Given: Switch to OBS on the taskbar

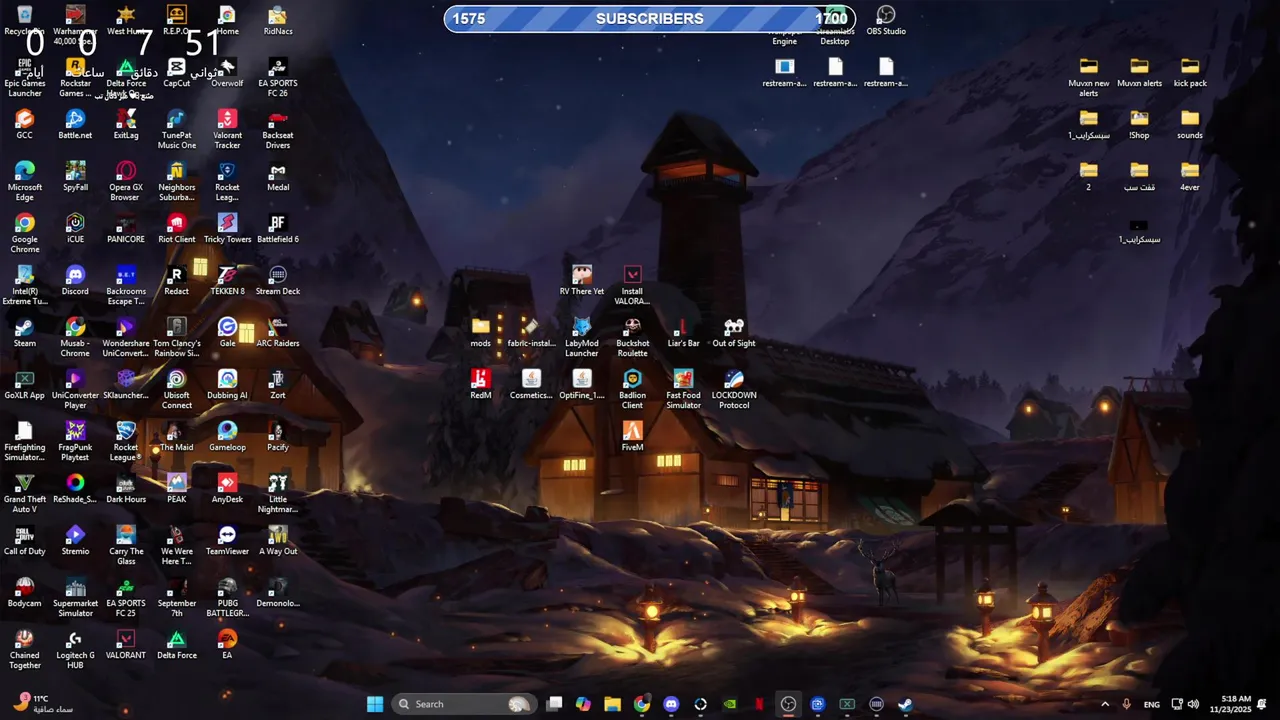Looking at the screenshot, I should click(x=788, y=704).
